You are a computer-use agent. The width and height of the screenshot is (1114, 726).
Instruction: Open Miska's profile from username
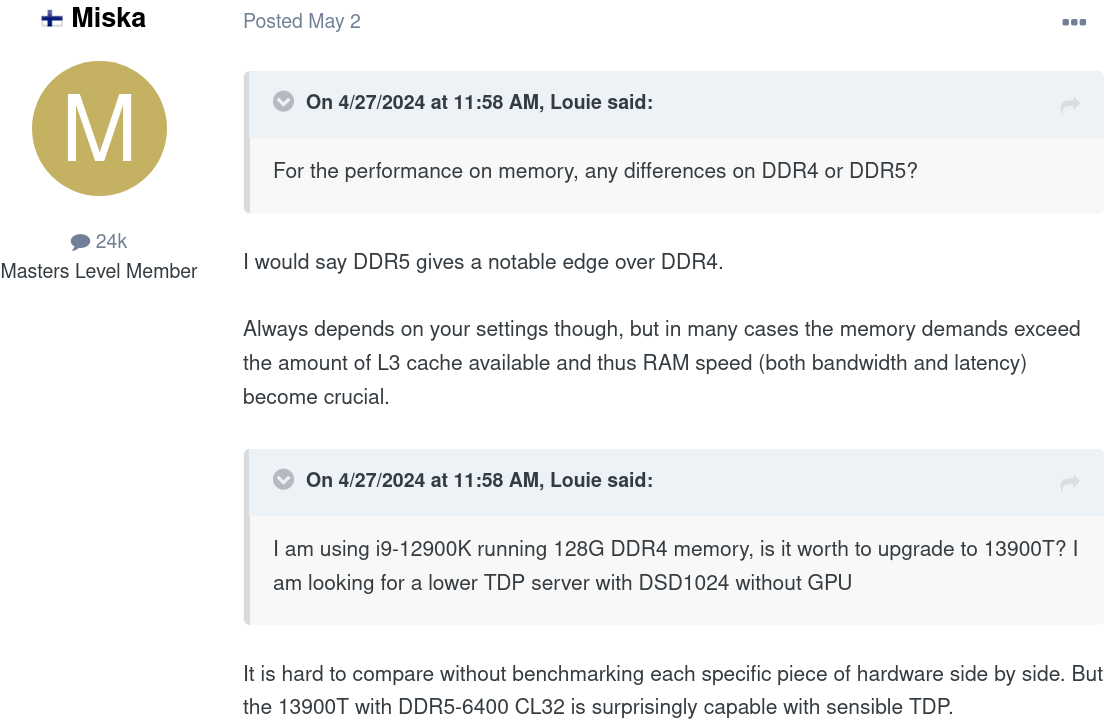click(109, 18)
